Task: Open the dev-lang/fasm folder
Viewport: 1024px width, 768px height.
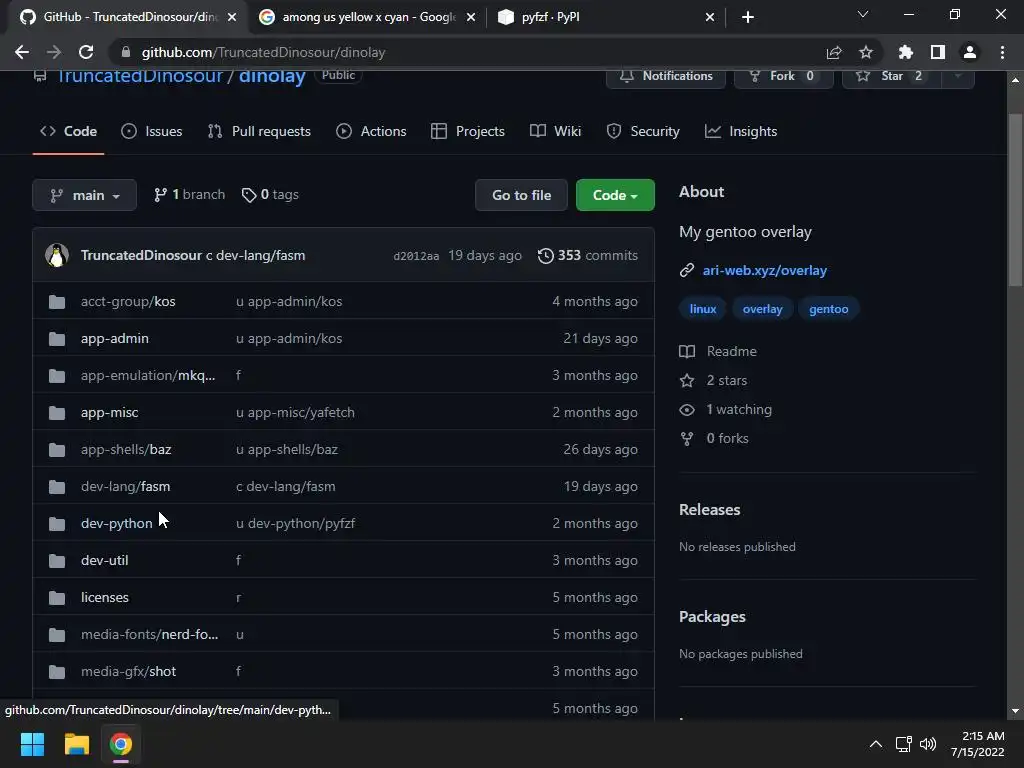Action: point(125,487)
